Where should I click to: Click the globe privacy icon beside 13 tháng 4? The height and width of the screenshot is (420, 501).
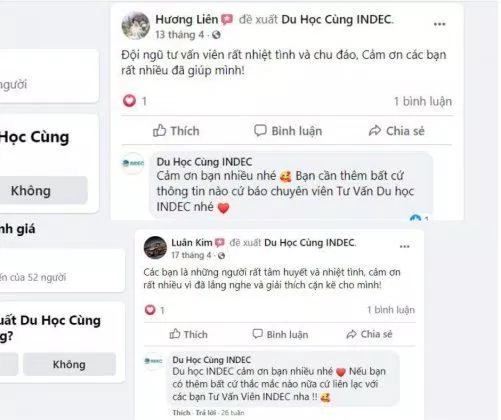(x=216, y=35)
